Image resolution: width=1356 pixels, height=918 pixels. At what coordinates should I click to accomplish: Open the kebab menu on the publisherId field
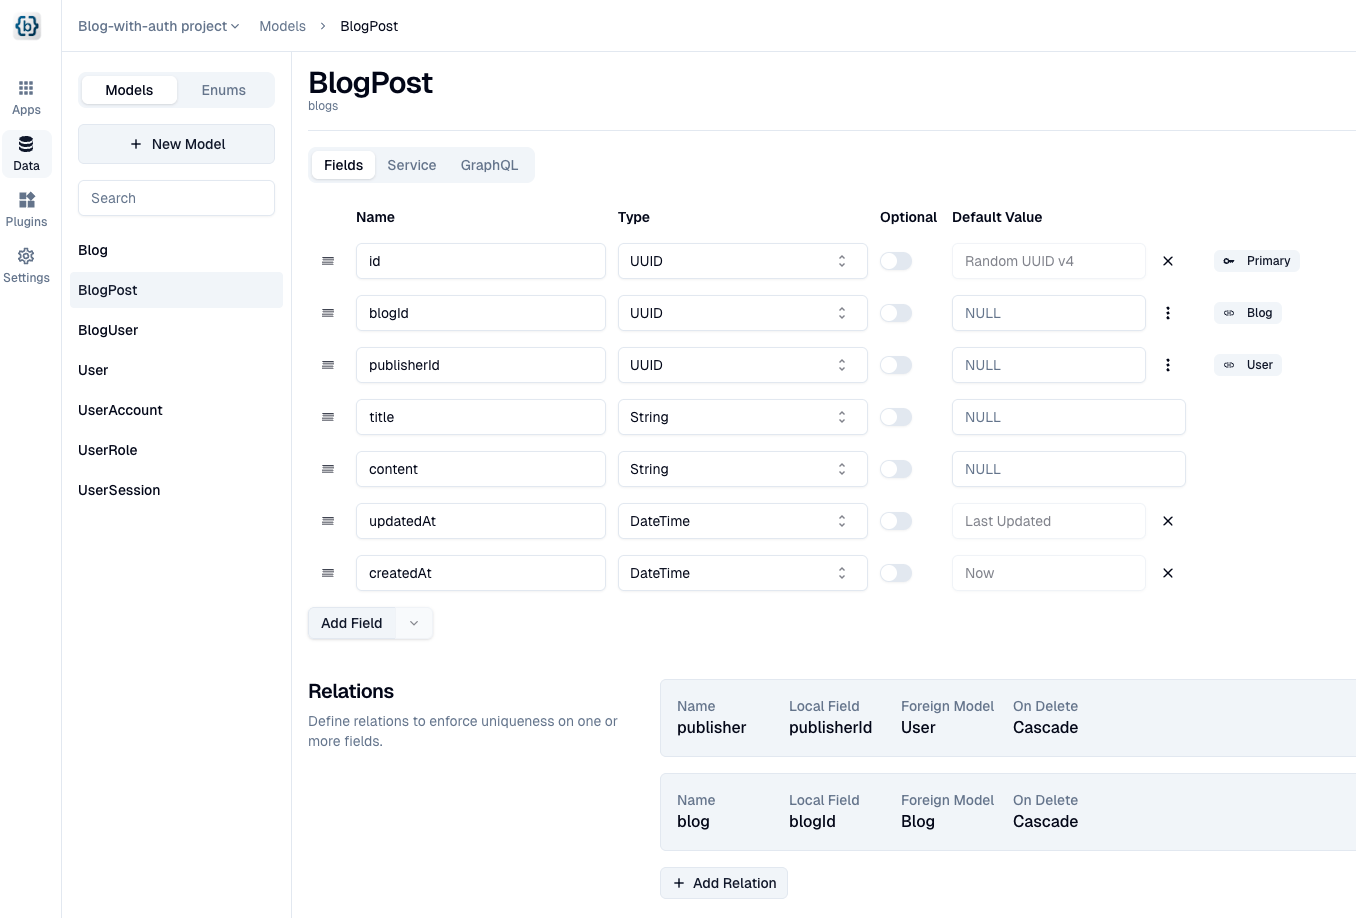pos(1167,364)
